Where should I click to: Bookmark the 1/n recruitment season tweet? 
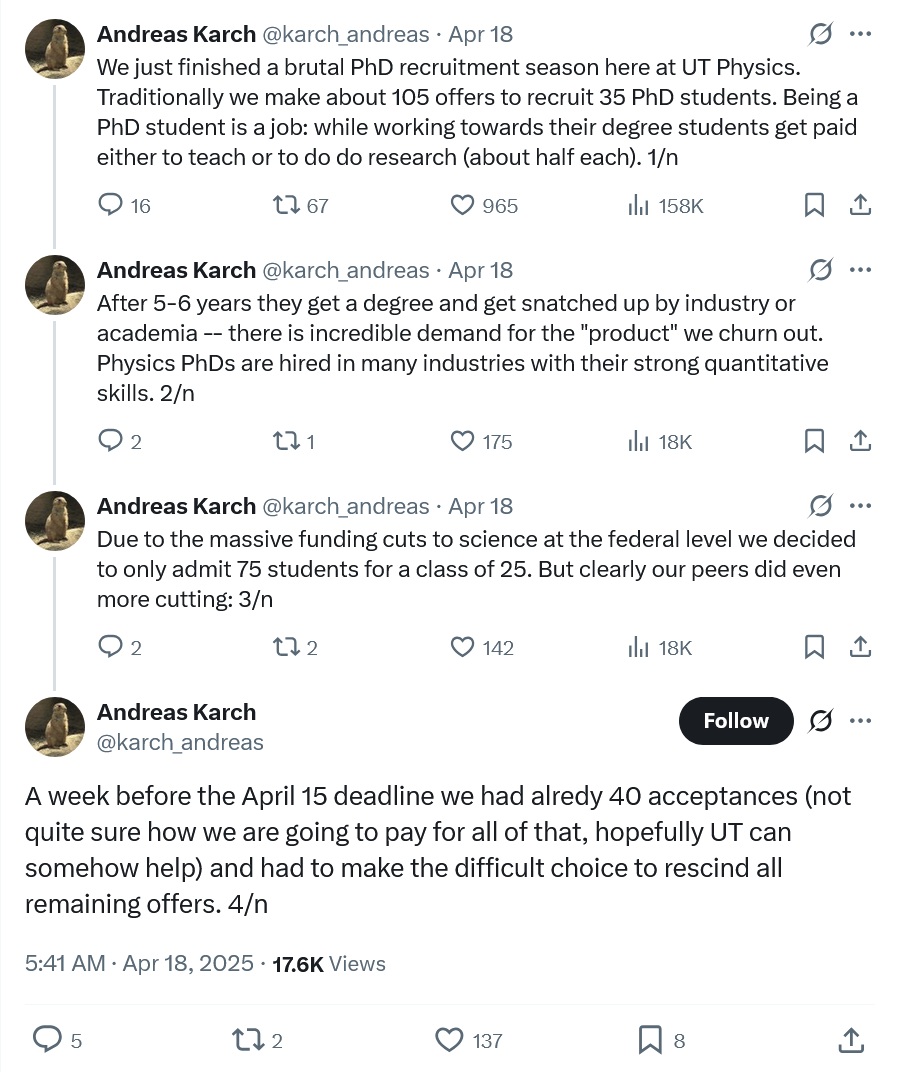[x=814, y=205]
